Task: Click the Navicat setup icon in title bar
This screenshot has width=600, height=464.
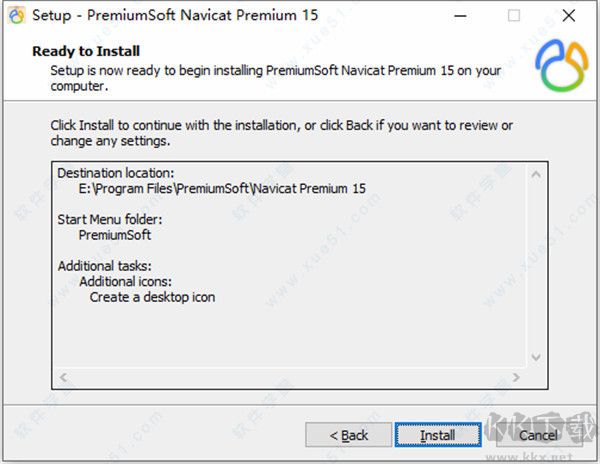Action: tap(16, 16)
